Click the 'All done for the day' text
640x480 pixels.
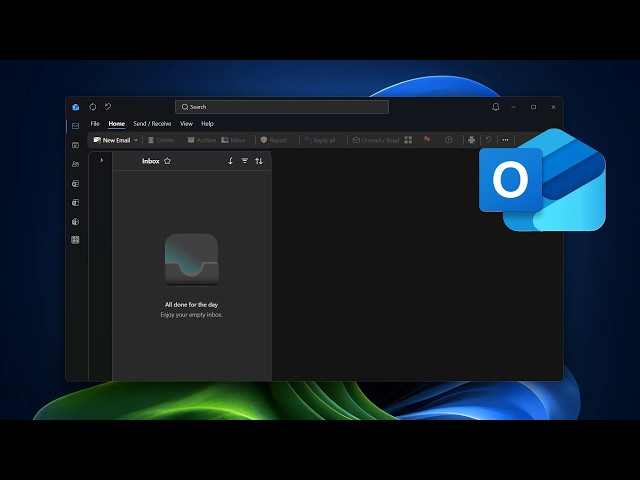point(191,304)
